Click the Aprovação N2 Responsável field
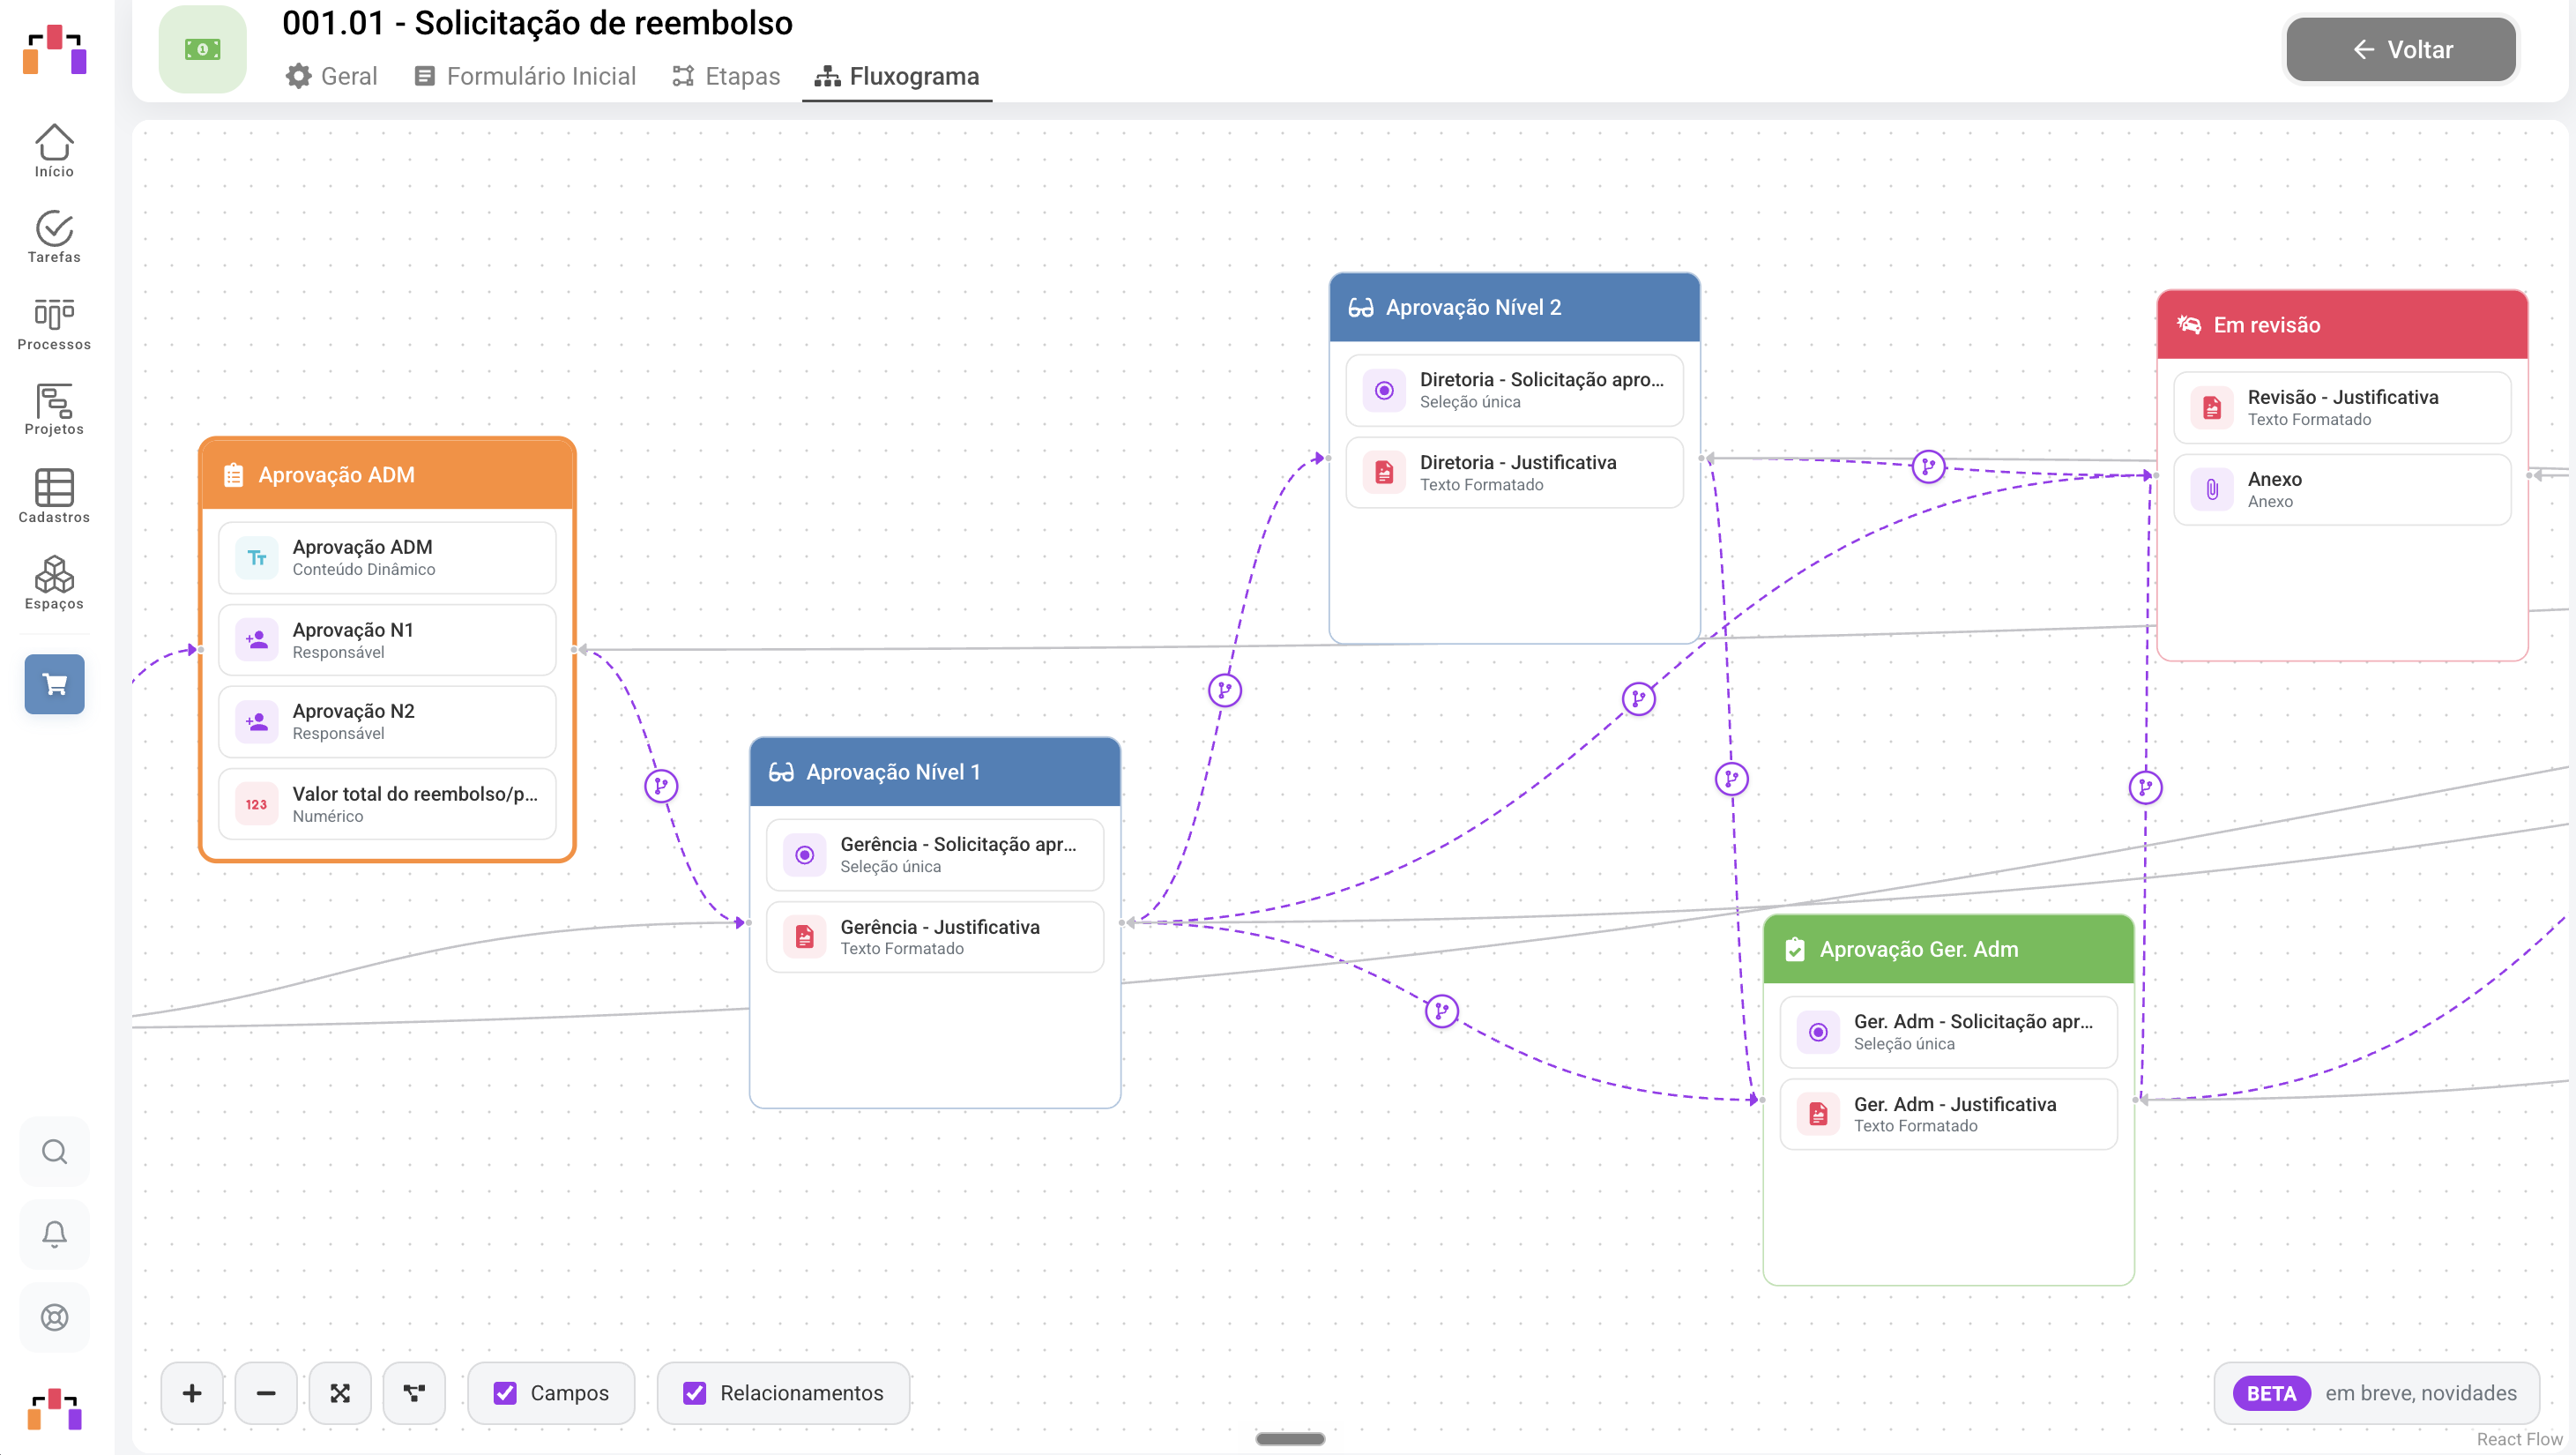The height and width of the screenshot is (1455, 2576). coord(387,721)
